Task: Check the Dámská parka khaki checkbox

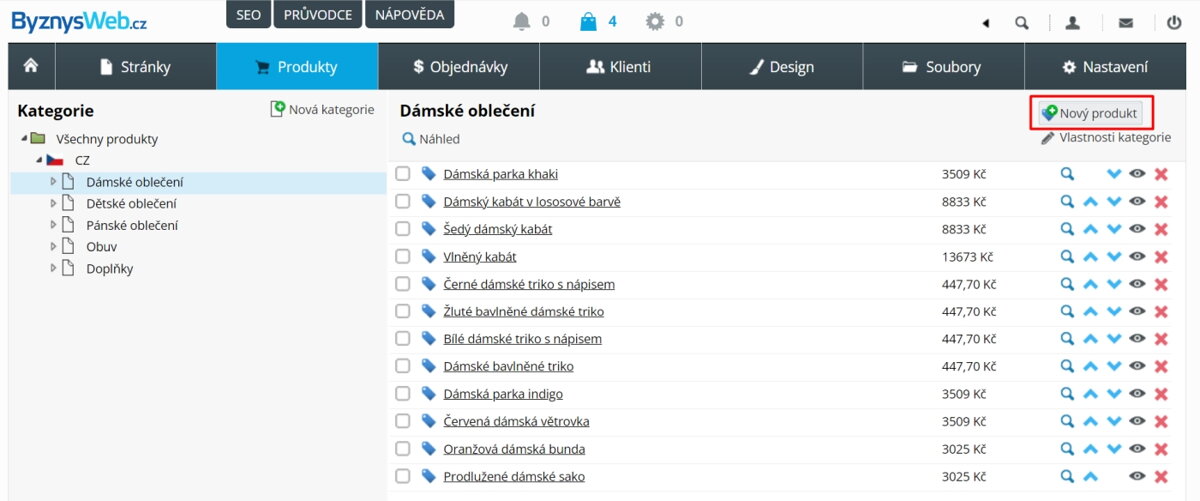Action: pyautogui.click(x=402, y=174)
